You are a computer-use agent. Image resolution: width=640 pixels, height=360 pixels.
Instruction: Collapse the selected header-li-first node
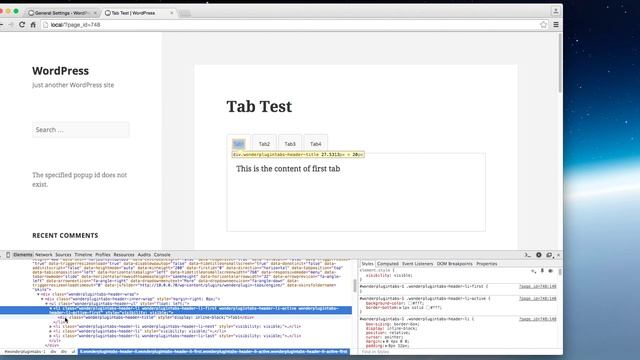pos(51,309)
